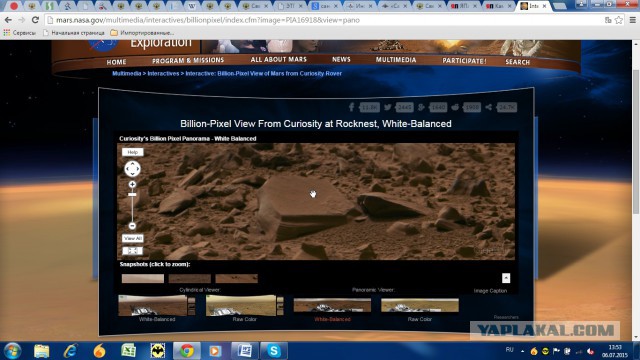Screen dimensions: 640x360
Task: Open the Импортированные bookmarks folder
Action: pyautogui.click(x=142, y=33)
